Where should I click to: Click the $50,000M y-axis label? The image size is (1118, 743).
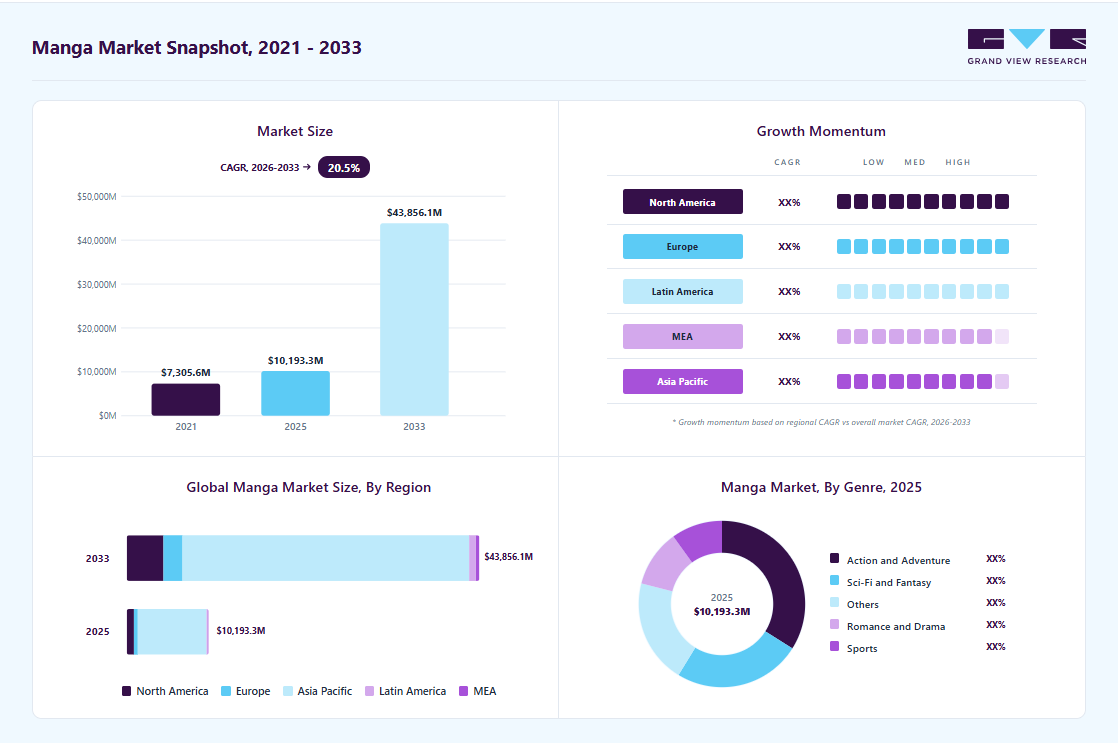(x=97, y=197)
